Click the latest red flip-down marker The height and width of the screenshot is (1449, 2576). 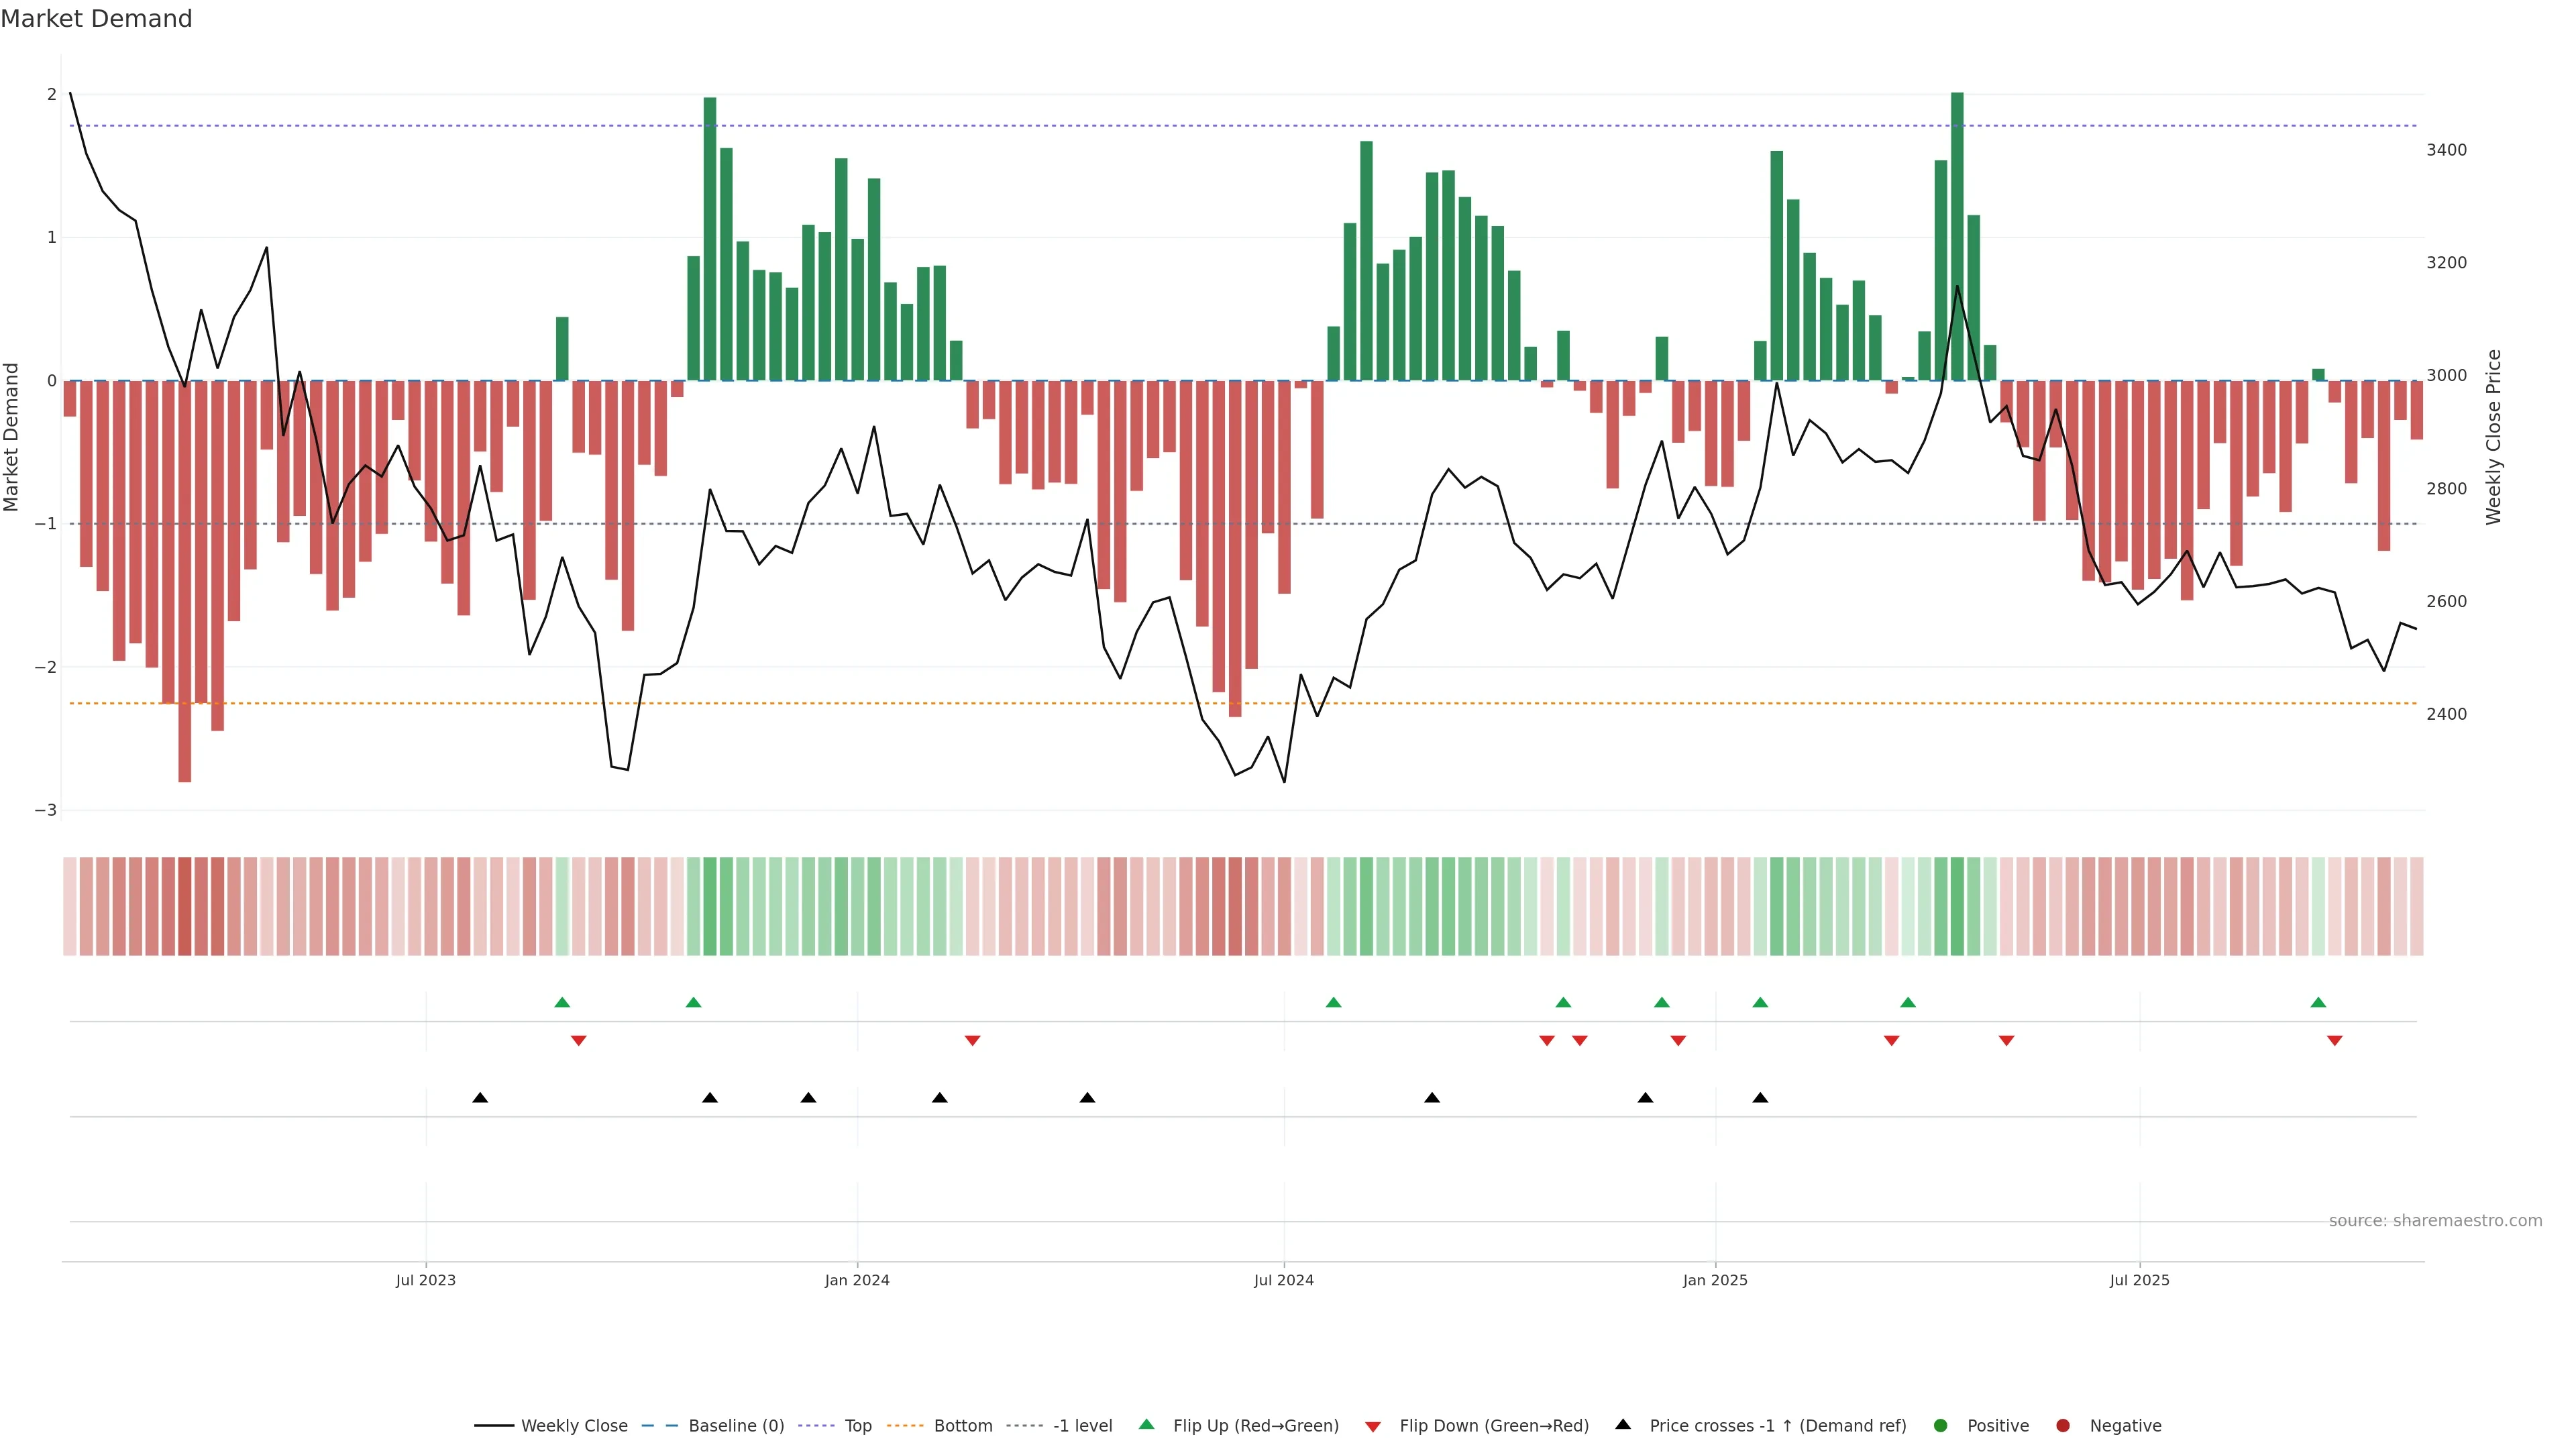tap(2335, 1041)
